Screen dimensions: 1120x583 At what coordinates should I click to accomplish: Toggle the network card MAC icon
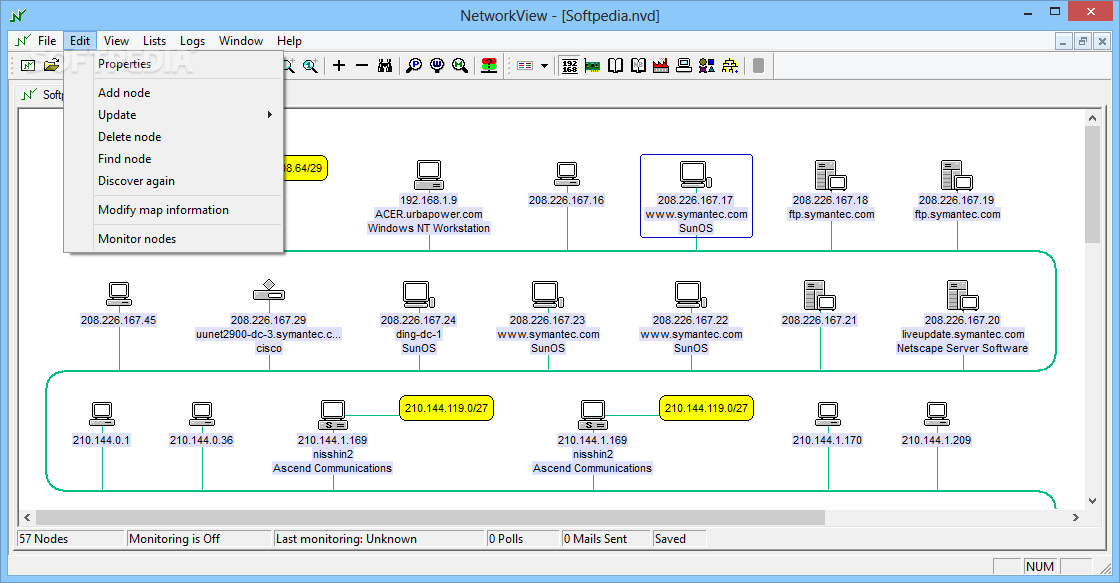(592, 66)
